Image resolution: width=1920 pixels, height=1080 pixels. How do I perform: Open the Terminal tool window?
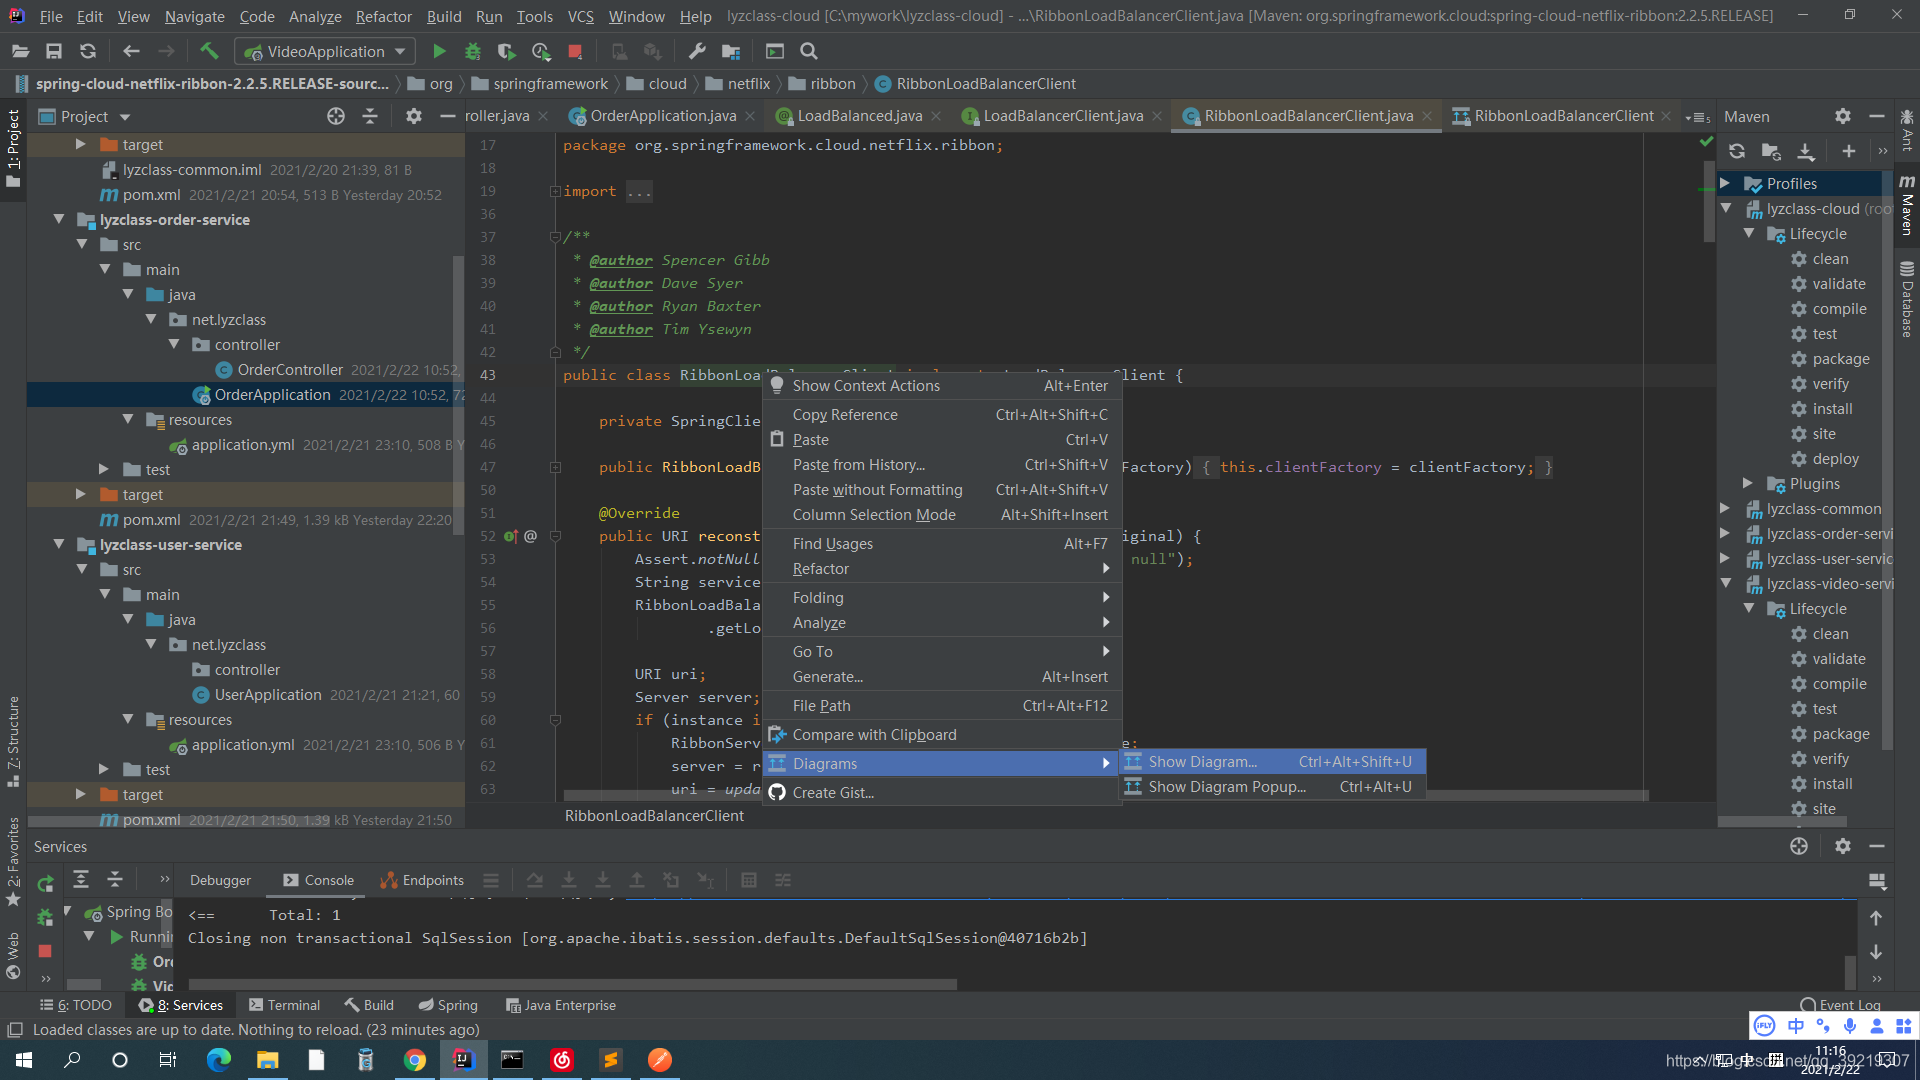point(284,1005)
